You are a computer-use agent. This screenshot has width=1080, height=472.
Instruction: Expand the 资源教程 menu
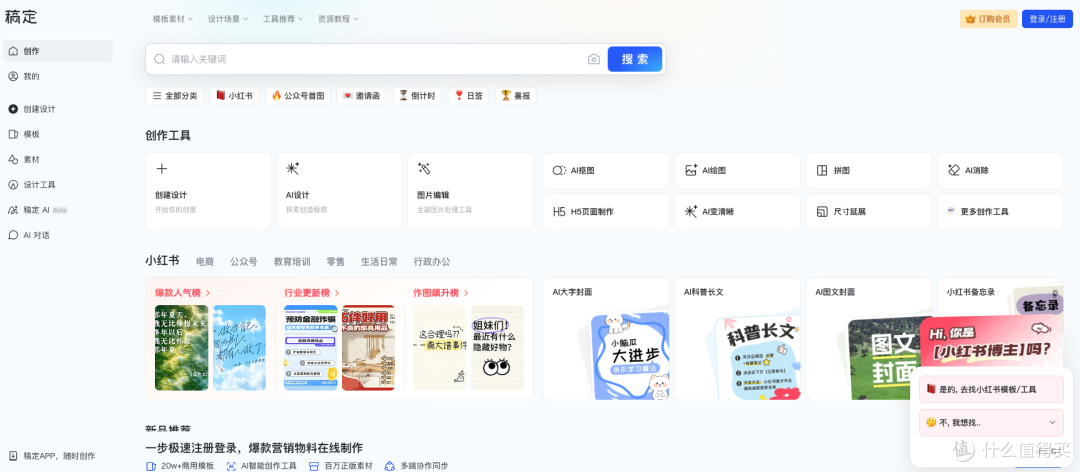[x=338, y=19]
